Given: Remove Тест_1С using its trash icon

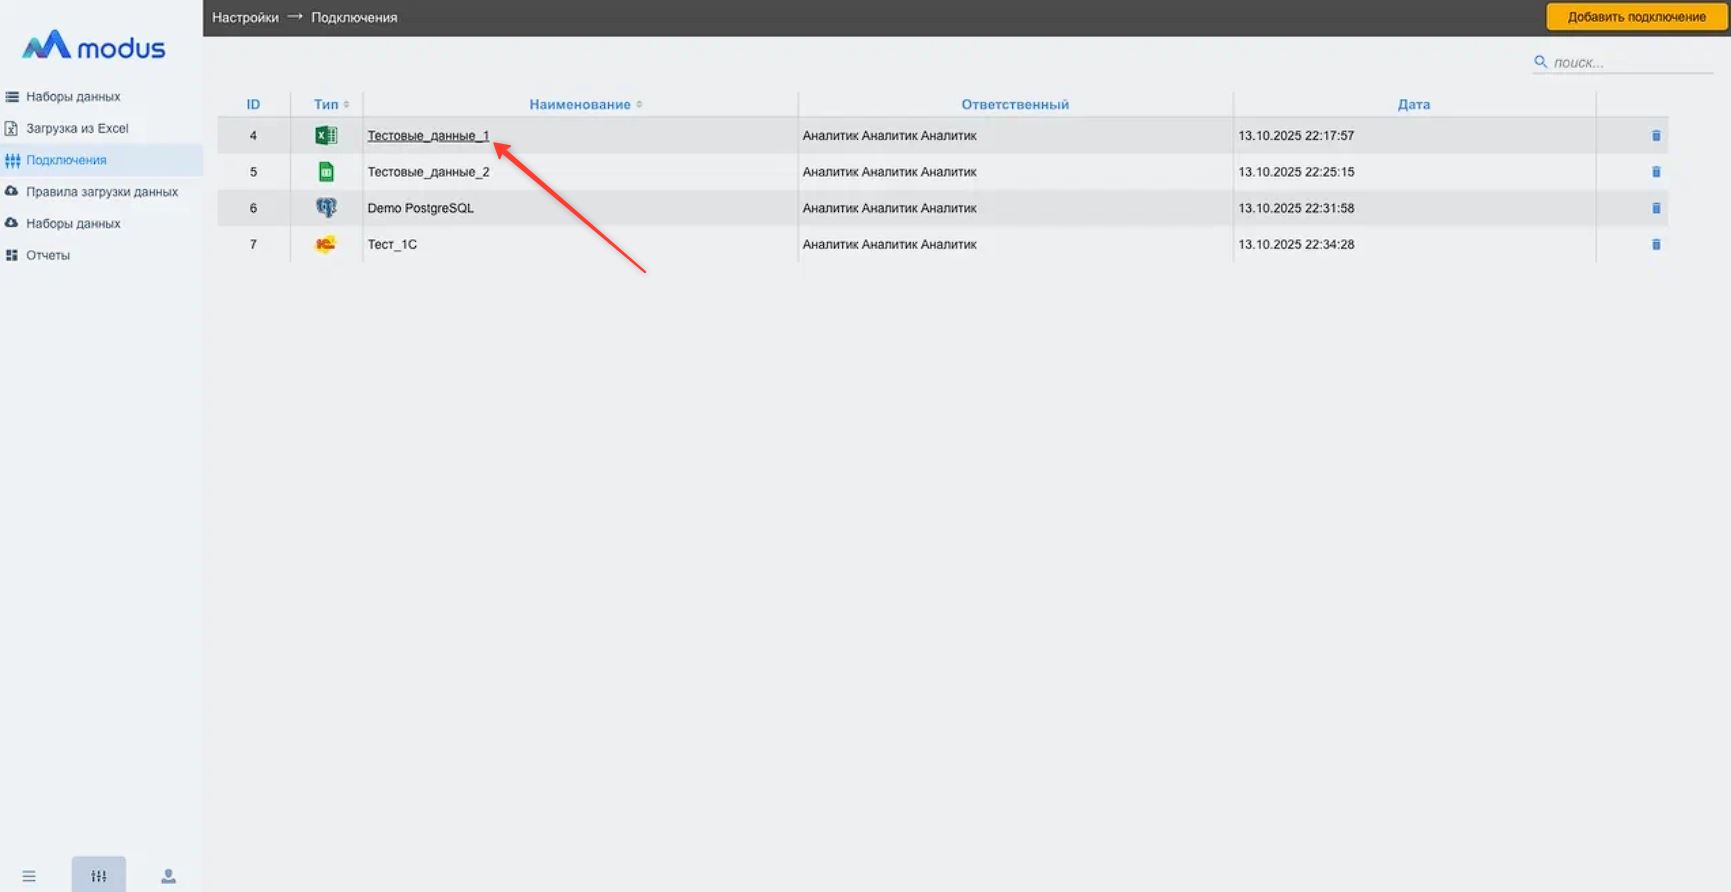Looking at the screenshot, I should tap(1655, 244).
